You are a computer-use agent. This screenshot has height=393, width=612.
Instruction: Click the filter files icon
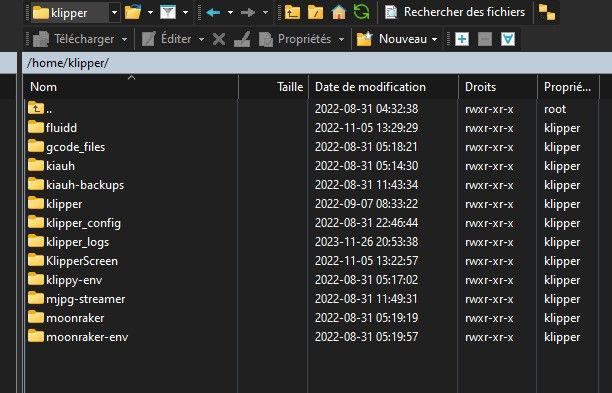(x=168, y=12)
